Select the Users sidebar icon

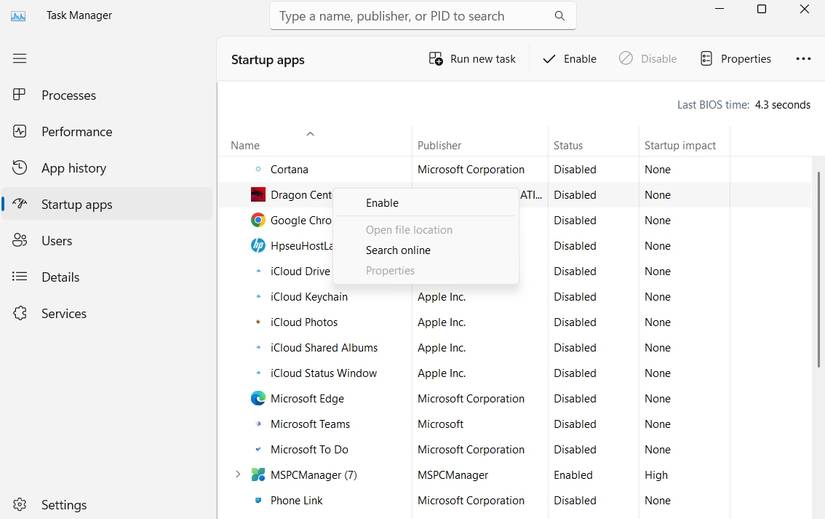tap(19, 241)
